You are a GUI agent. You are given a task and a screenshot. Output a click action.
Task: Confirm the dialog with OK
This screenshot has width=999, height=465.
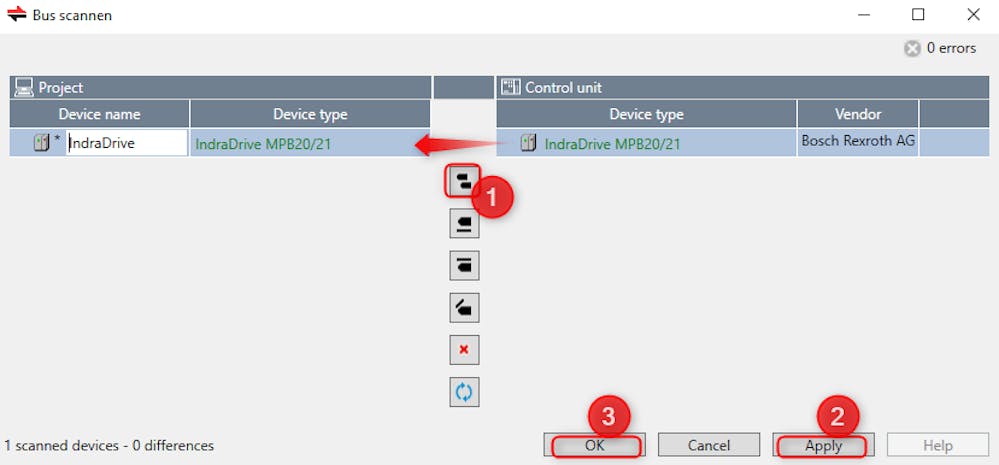[x=594, y=445]
